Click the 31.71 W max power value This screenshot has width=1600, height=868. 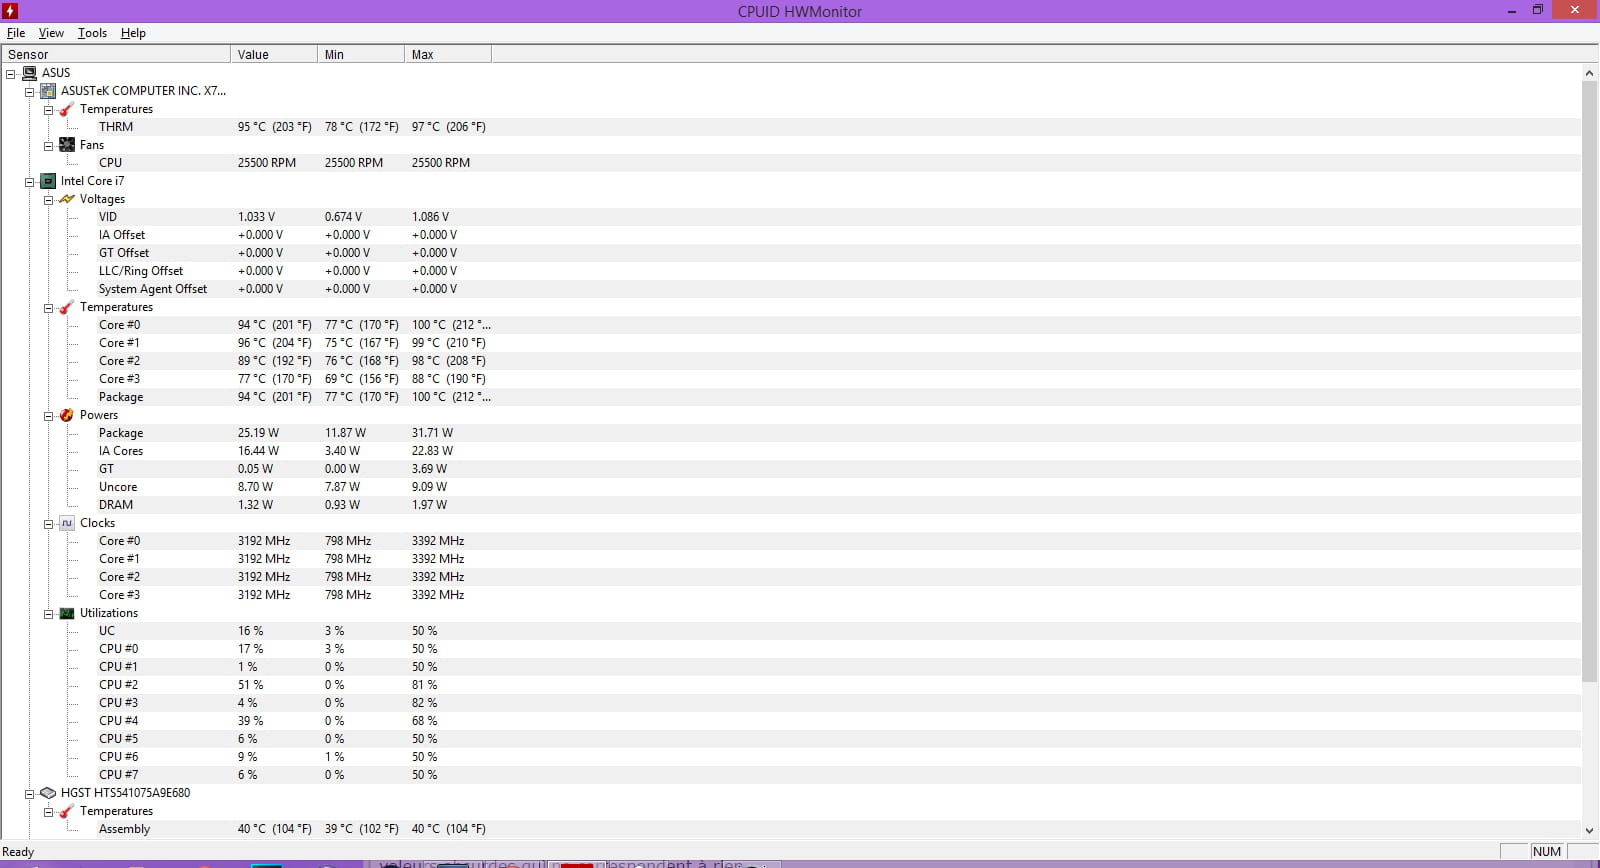[x=432, y=433]
